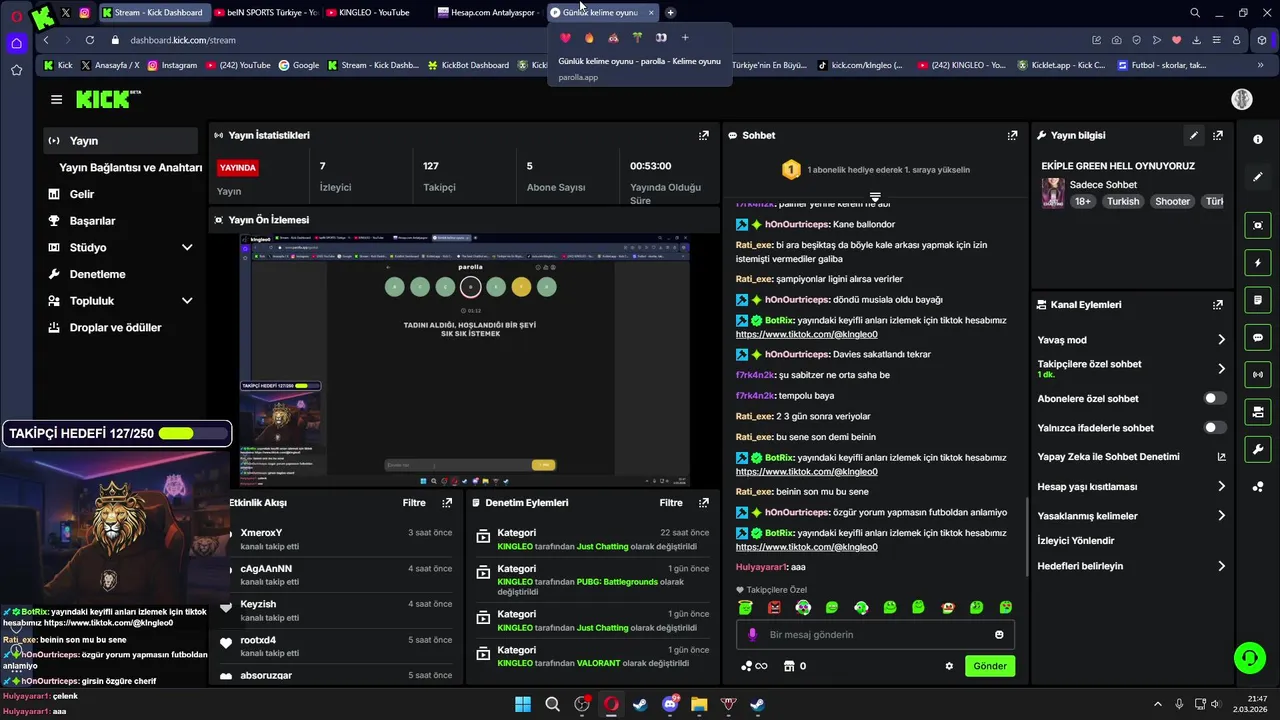Pop out the Etkinlik Akışı panel
Image resolution: width=1280 pixels, height=720 pixels.
[447, 503]
